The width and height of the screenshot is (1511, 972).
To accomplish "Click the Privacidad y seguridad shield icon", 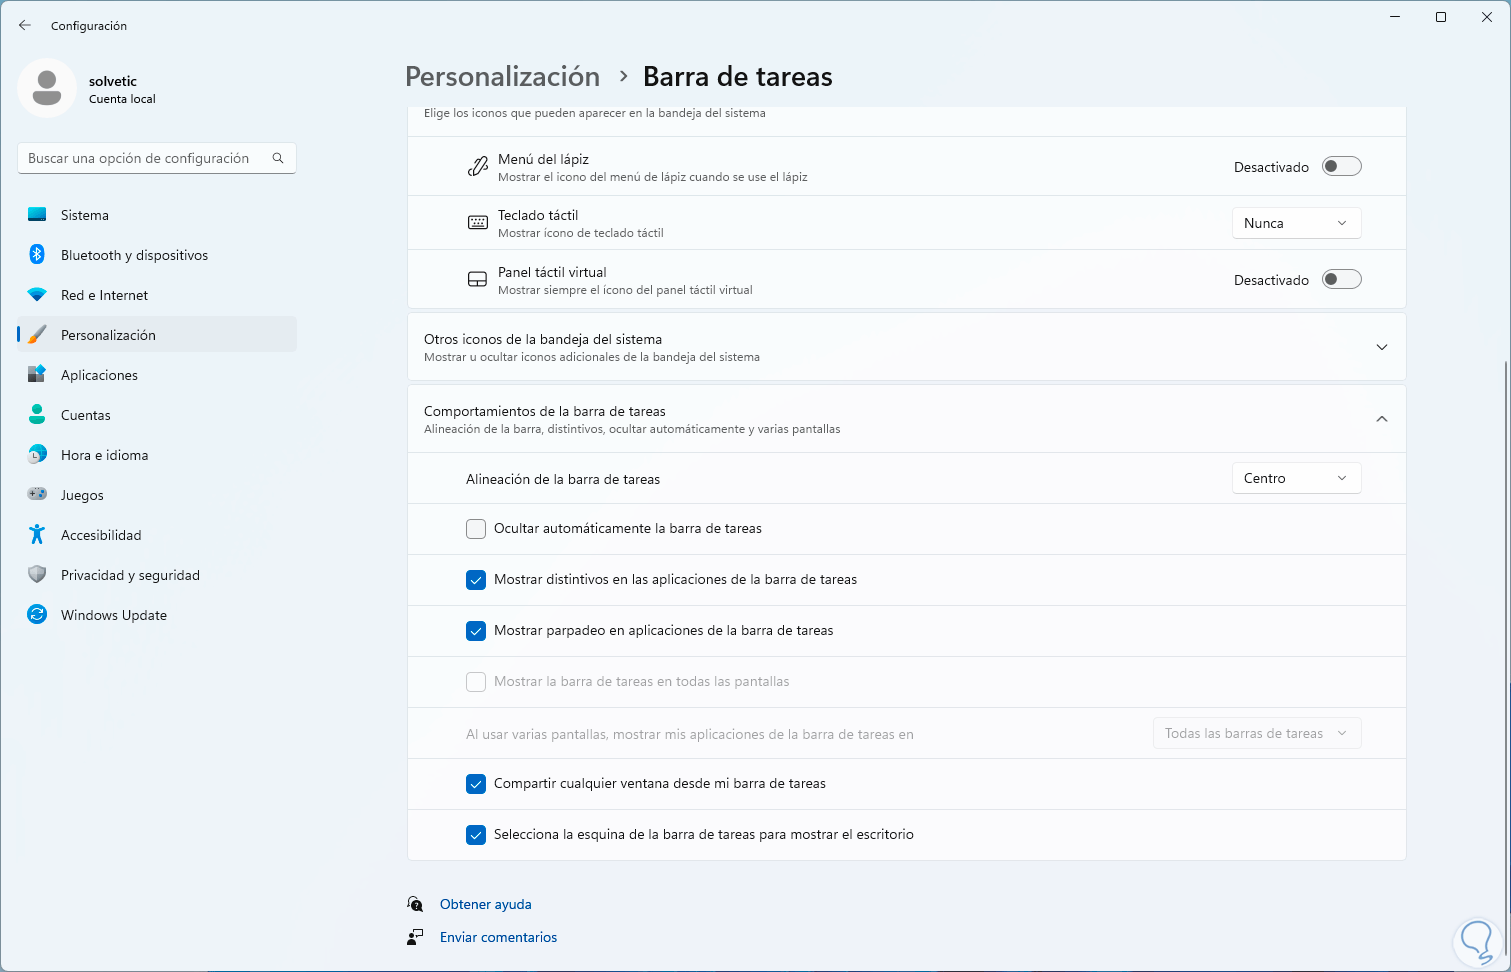I will point(37,575).
